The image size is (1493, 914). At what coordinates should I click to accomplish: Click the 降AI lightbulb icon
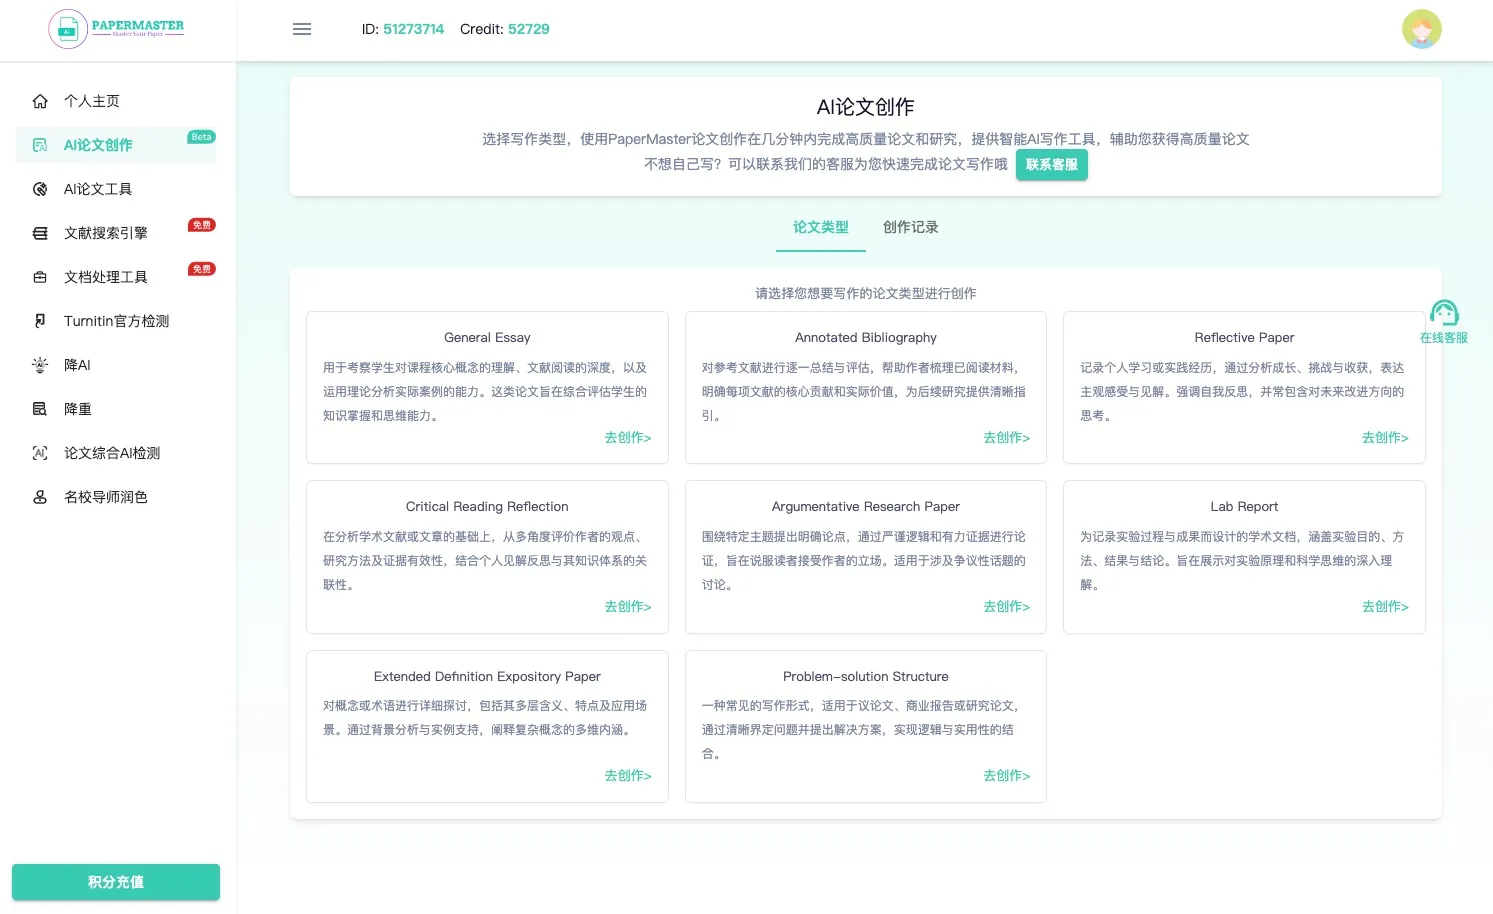click(x=40, y=365)
